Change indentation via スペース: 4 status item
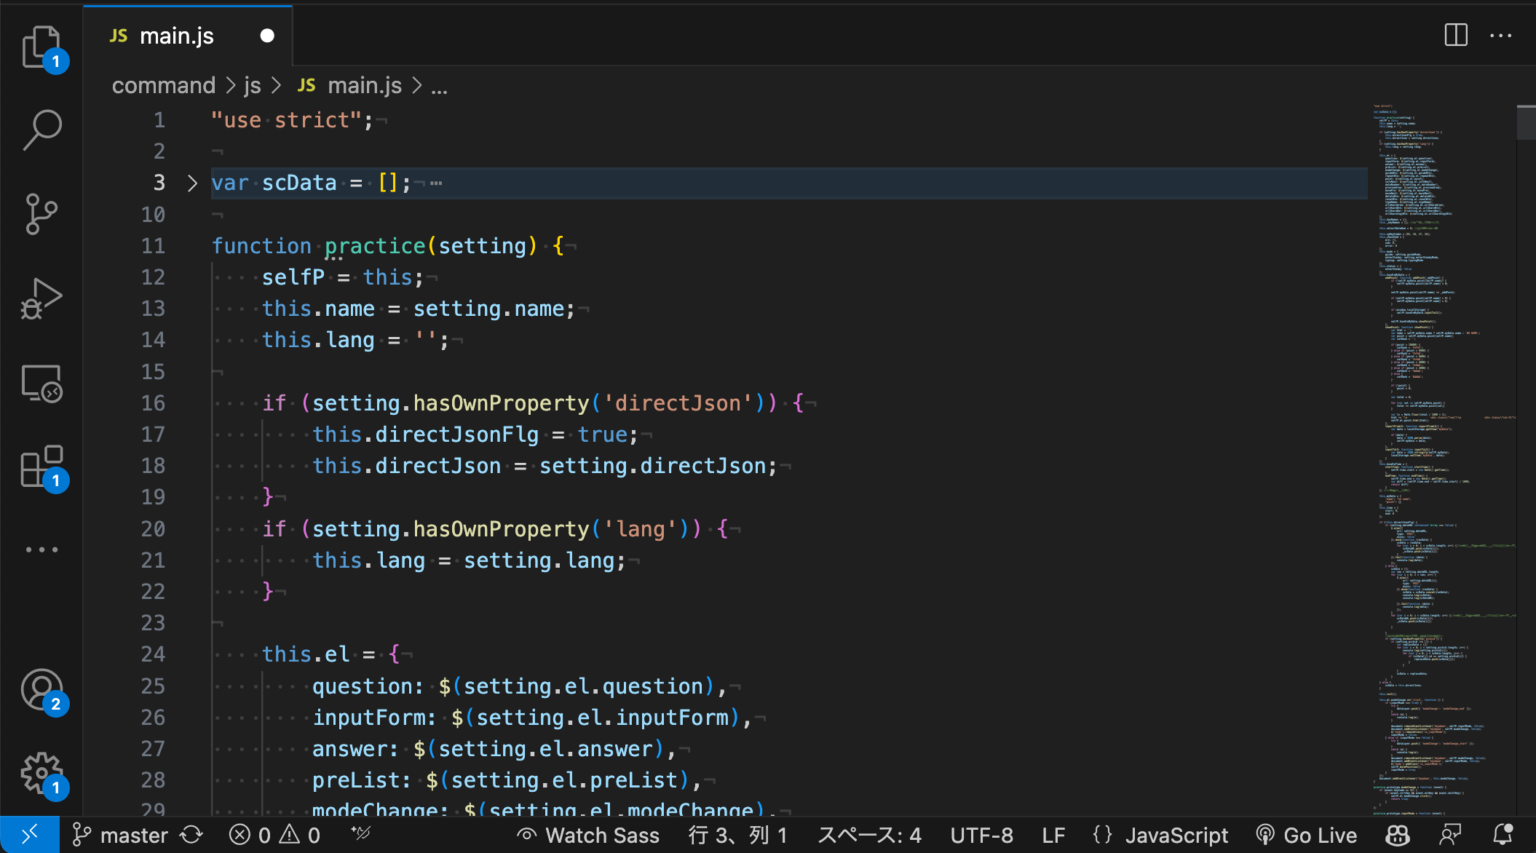This screenshot has height=853, width=1536. (868, 834)
